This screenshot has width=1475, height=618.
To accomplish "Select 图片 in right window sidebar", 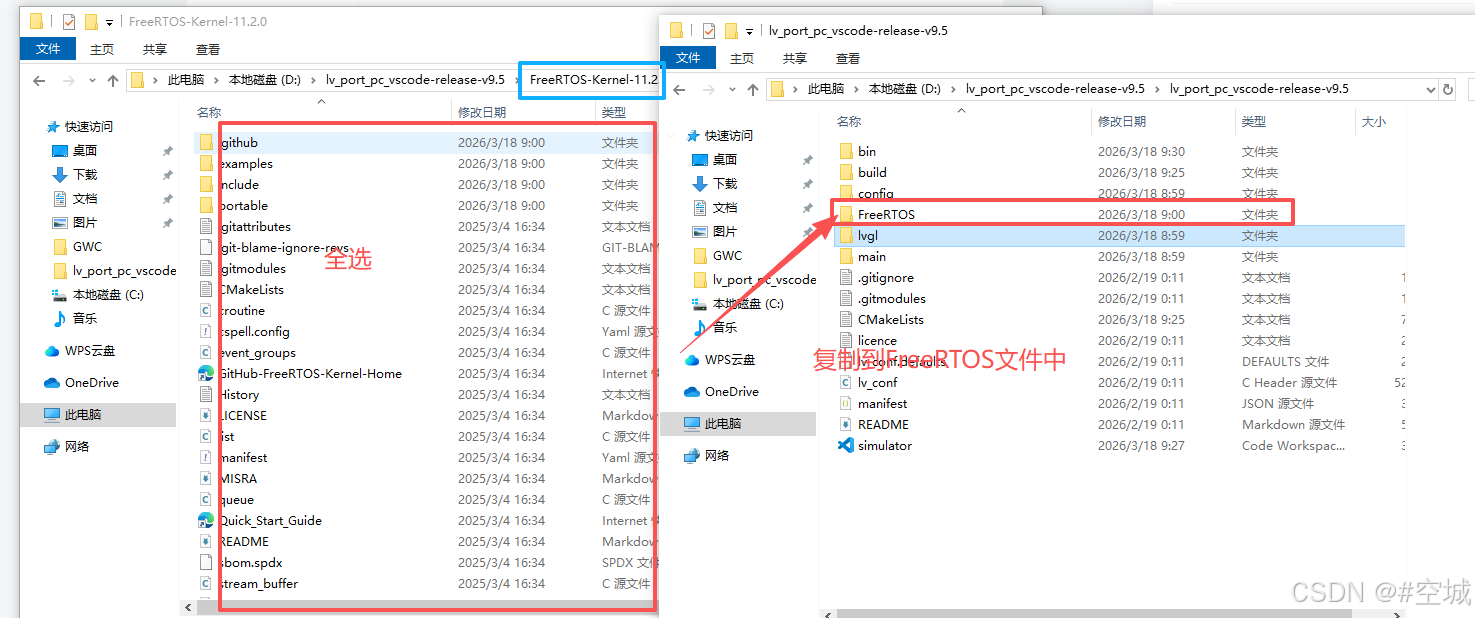I will point(725,232).
